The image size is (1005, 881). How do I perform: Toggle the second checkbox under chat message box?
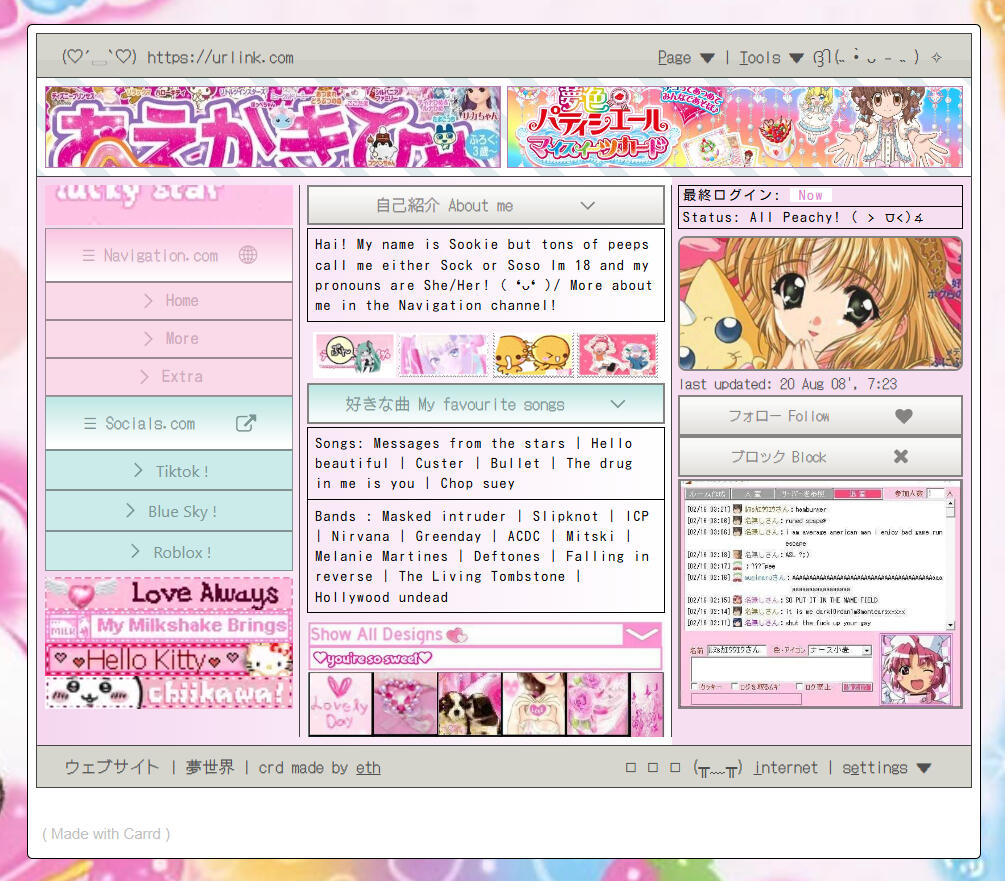click(x=735, y=686)
